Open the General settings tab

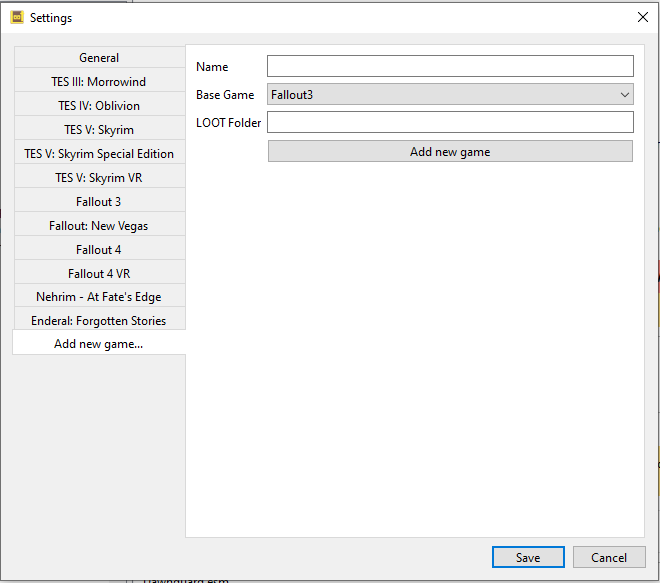pyautogui.click(x=99, y=58)
